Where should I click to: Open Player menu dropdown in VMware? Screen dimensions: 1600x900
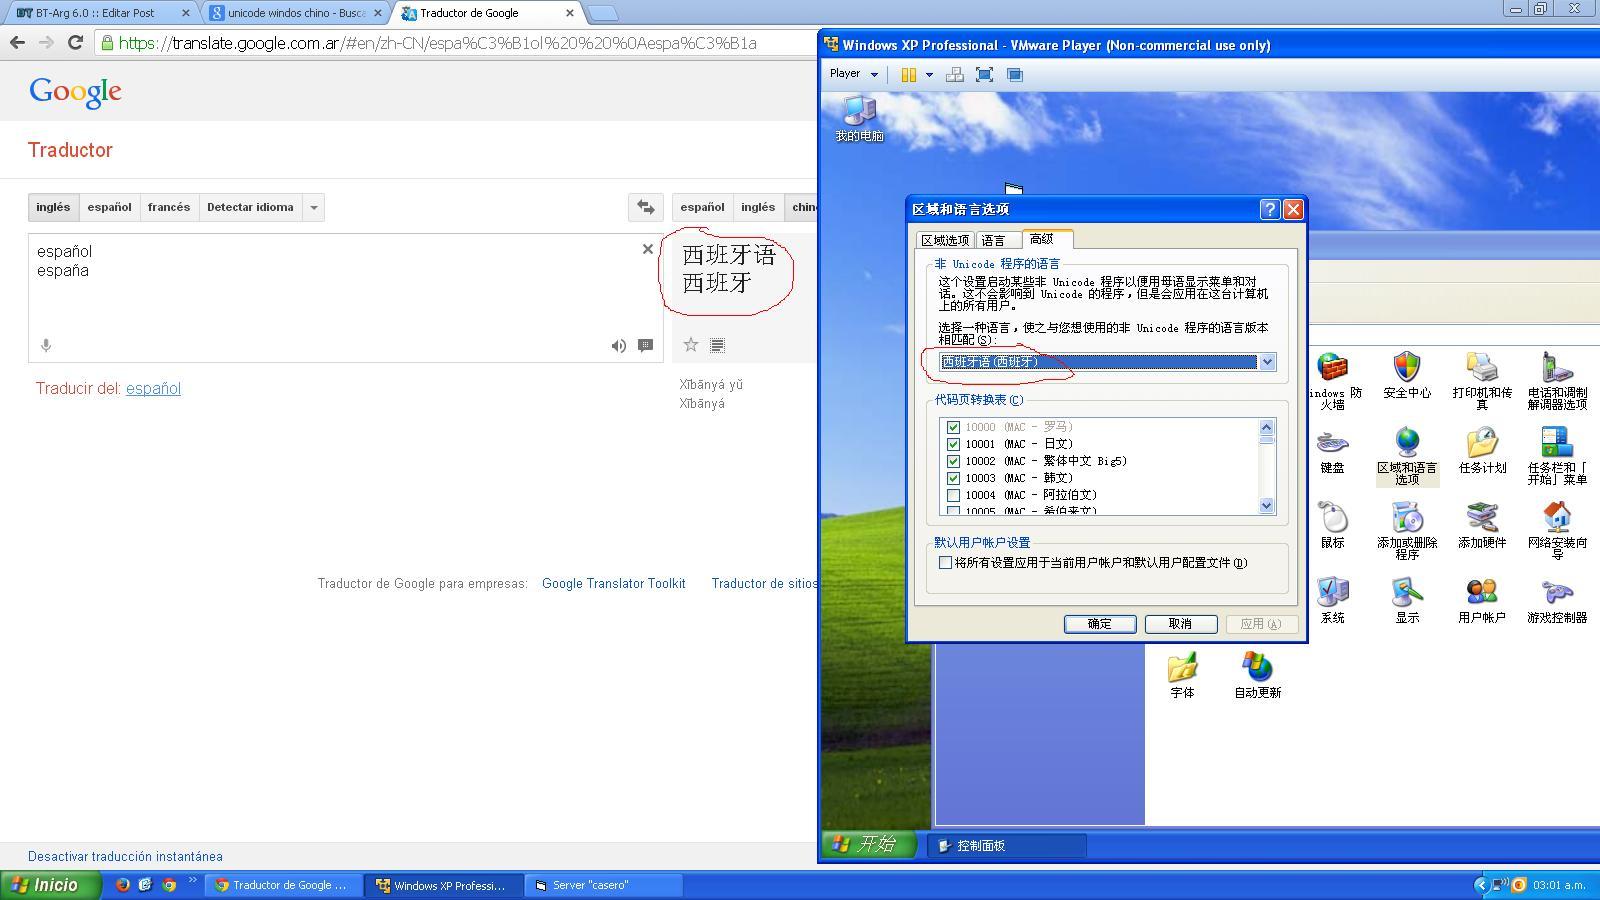click(853, 74)
